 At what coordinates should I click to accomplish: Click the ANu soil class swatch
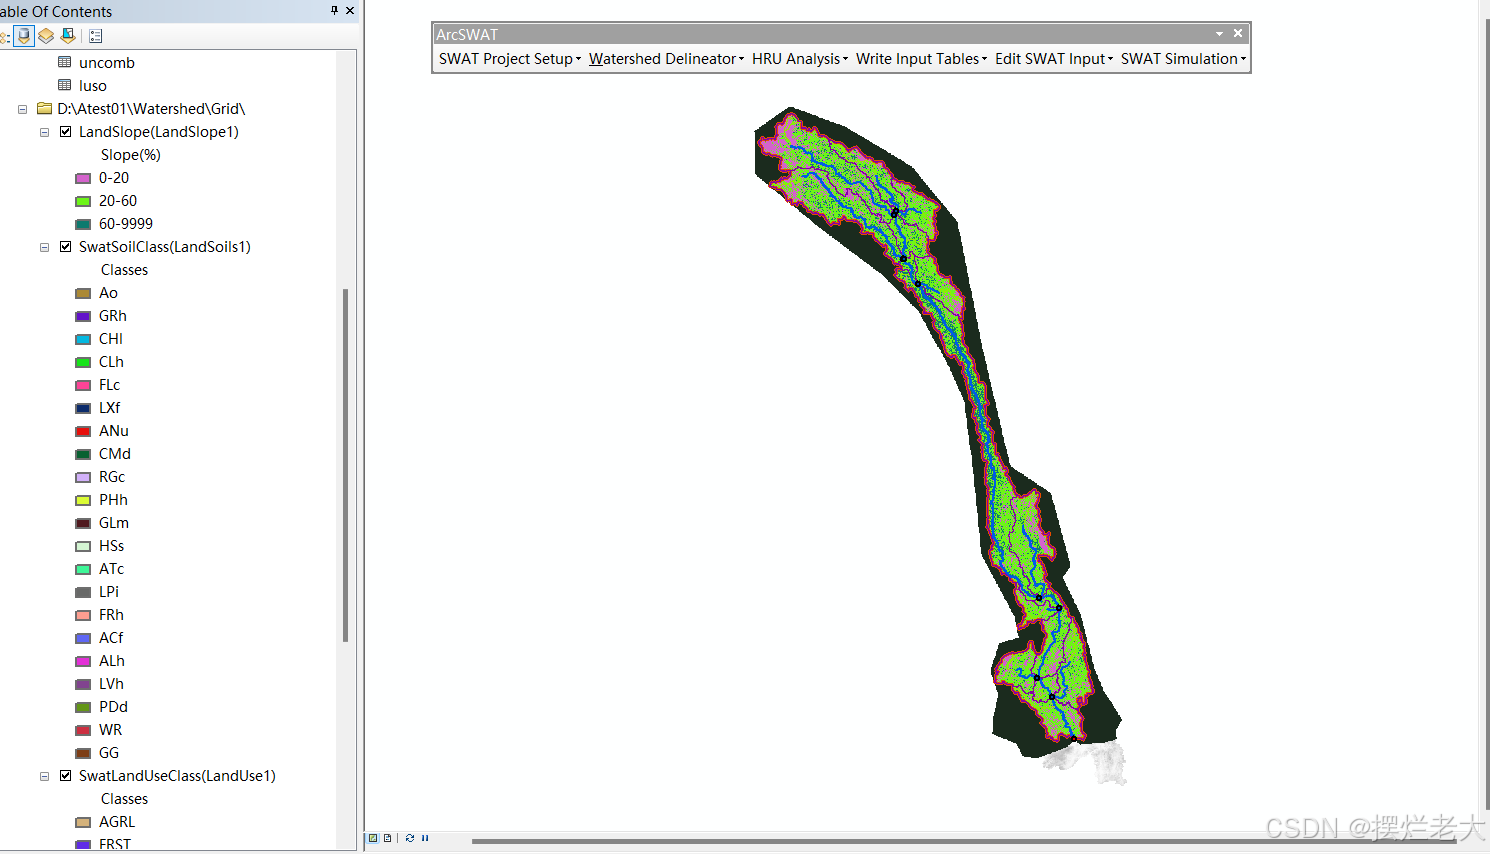pyautogui.click(x=83, y=431)
